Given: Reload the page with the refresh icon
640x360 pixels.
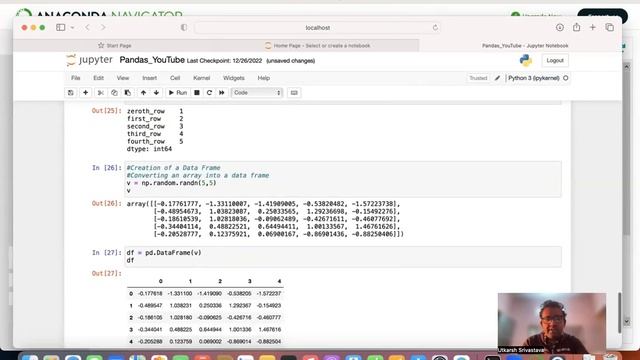Looking at the screenshot, I should (x=435, y=28).
